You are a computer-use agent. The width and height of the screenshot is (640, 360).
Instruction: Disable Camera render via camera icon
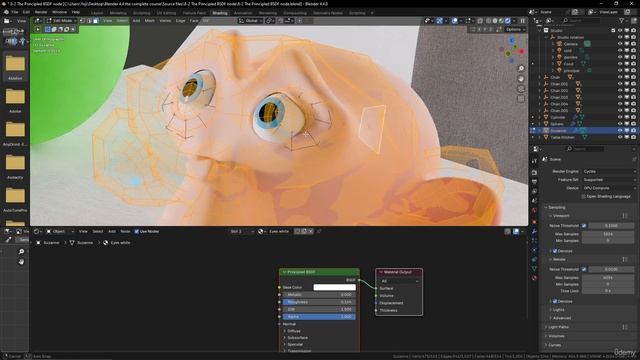[x=633, y=44]
